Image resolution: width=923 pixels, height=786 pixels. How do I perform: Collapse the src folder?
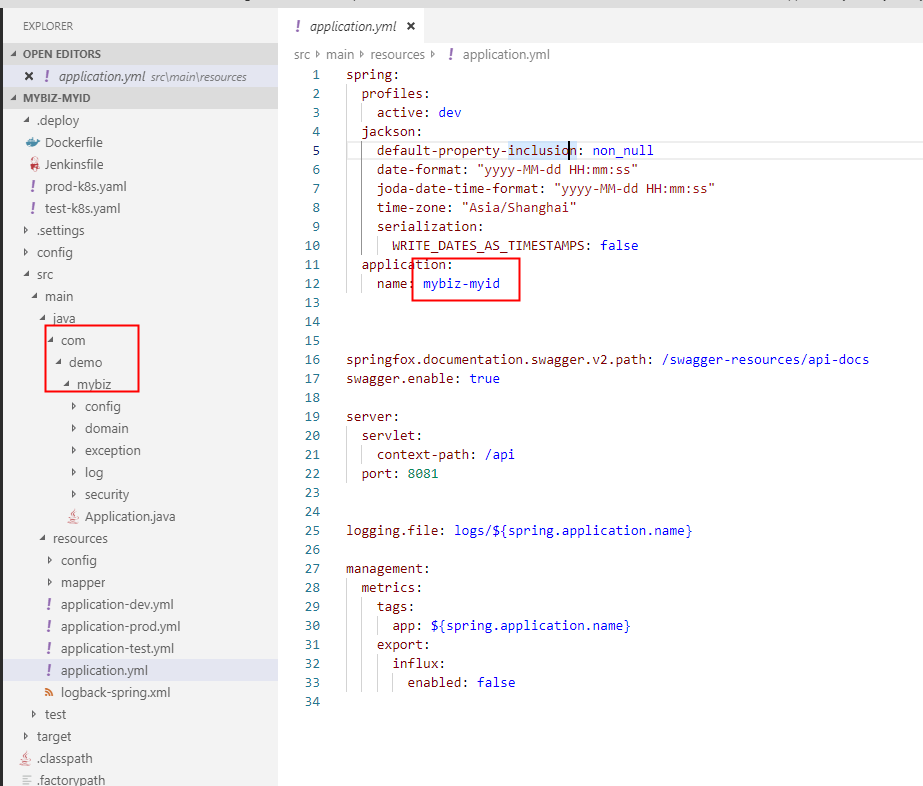[x=26, y=274]
